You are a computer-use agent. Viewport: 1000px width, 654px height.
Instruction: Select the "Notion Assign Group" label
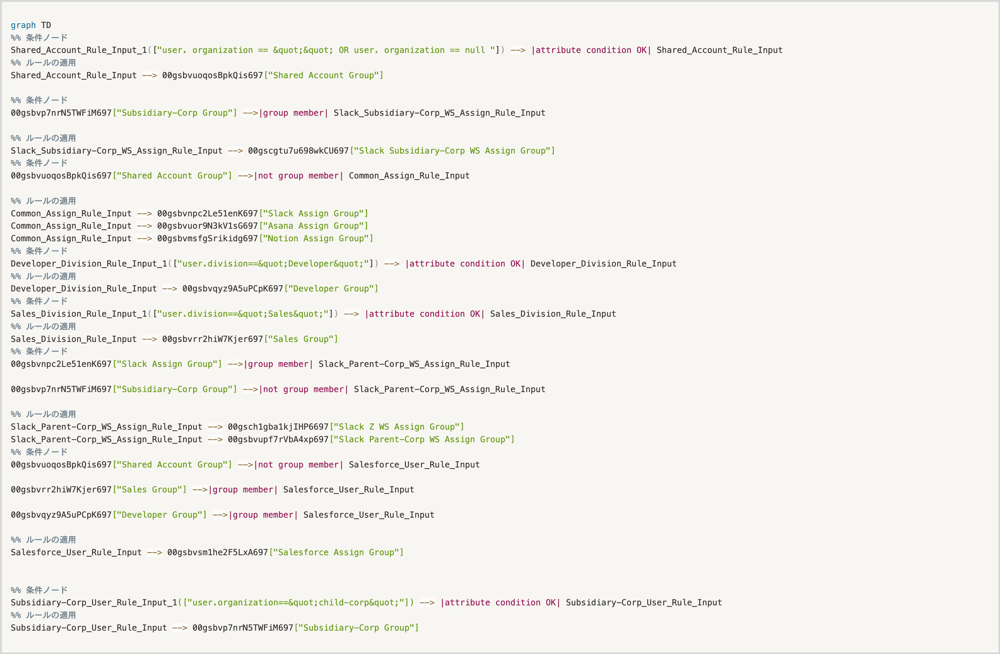click(x=316, y=239)
